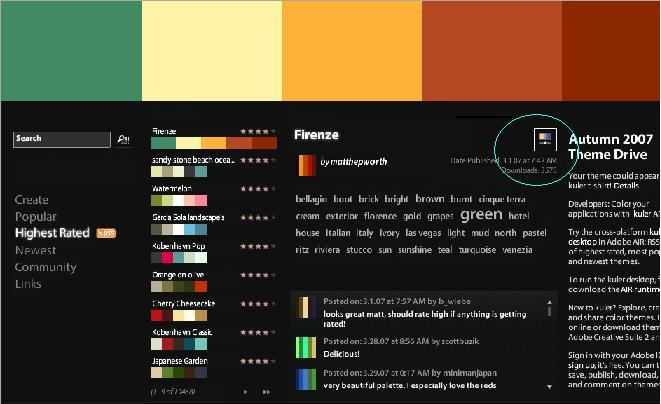
Task: Click matthepworth's author avatar icon
Action: (x=307, y=163)
